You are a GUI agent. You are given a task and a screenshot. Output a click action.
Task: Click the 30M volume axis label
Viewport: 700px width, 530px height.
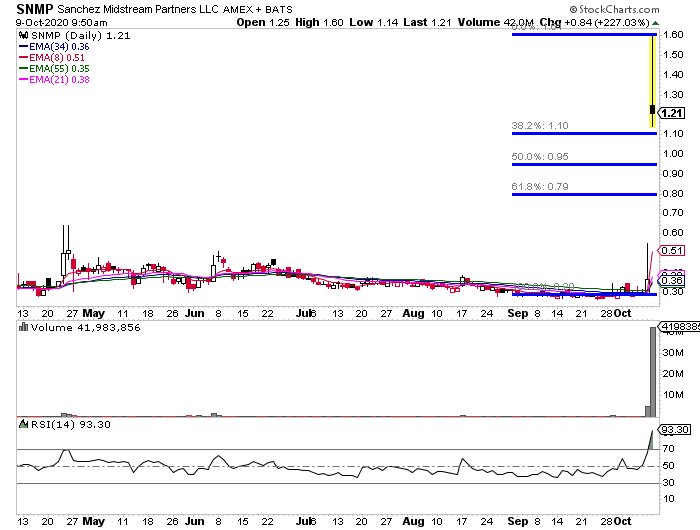[673, 353]
